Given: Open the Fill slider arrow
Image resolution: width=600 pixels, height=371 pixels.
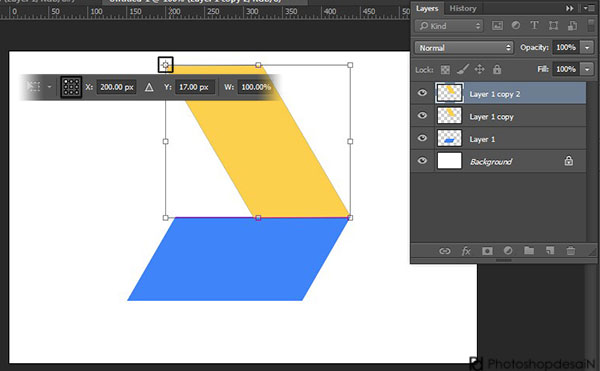Looking at the screenshot, I should (x=587, y=69).
